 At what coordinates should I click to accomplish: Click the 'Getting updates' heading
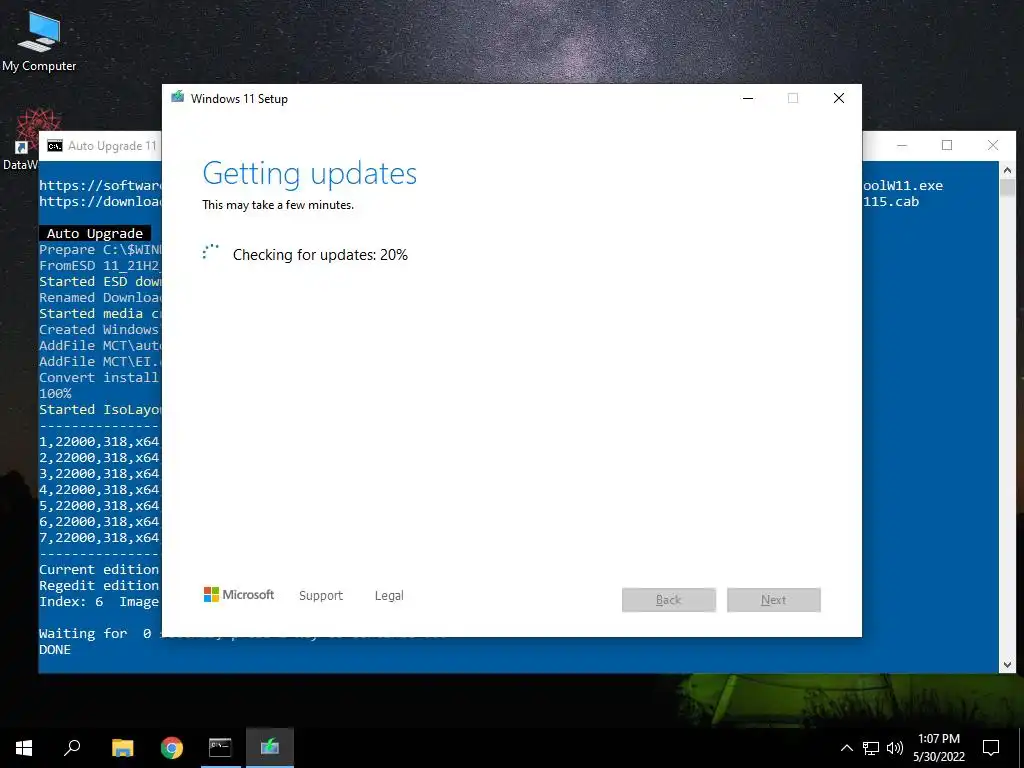pyautogui.click(x=310, y=173)
